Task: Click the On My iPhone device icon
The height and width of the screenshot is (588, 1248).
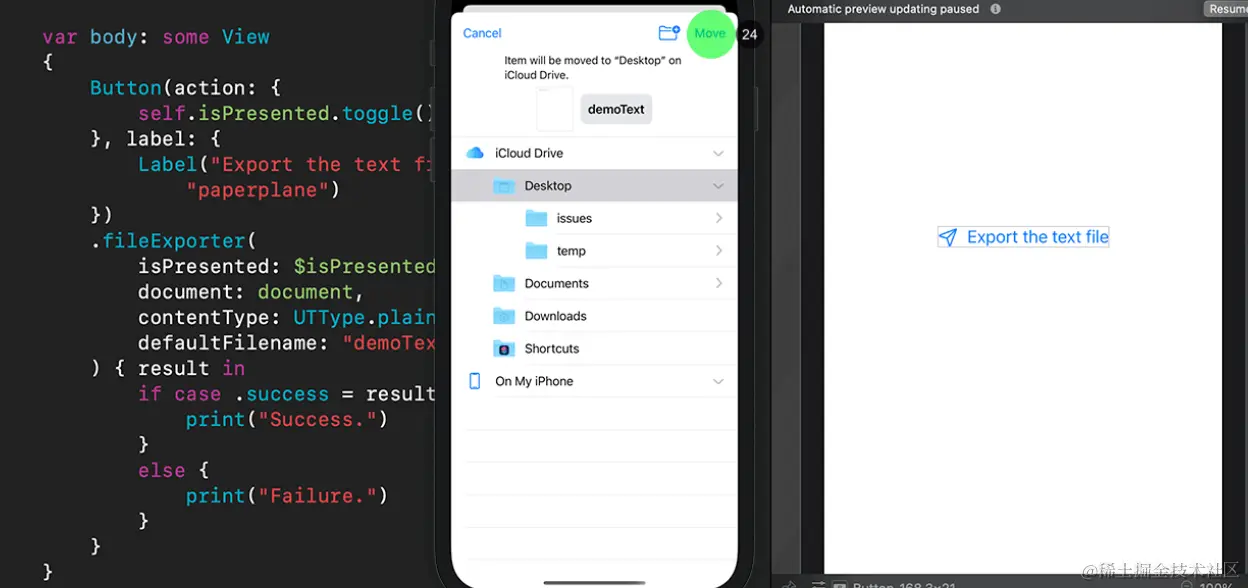Action: [x=475, y=381]
